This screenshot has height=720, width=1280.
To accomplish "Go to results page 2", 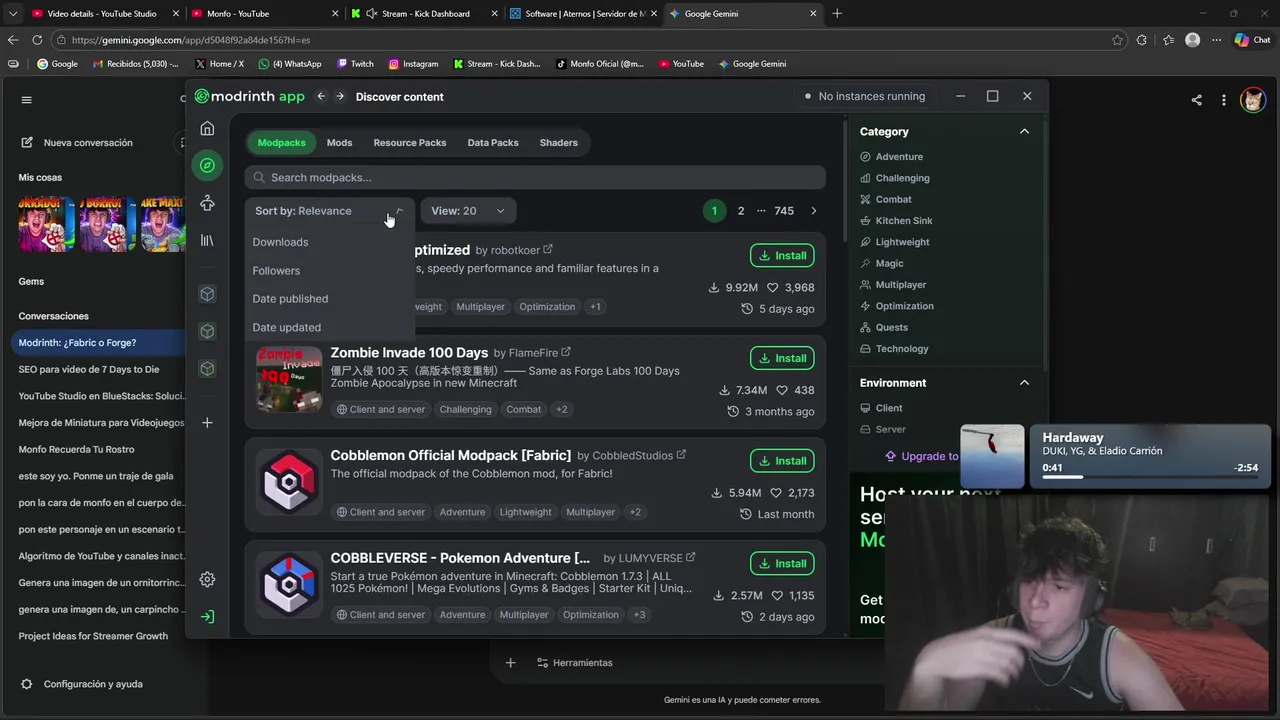I will [x=741, y=211].
